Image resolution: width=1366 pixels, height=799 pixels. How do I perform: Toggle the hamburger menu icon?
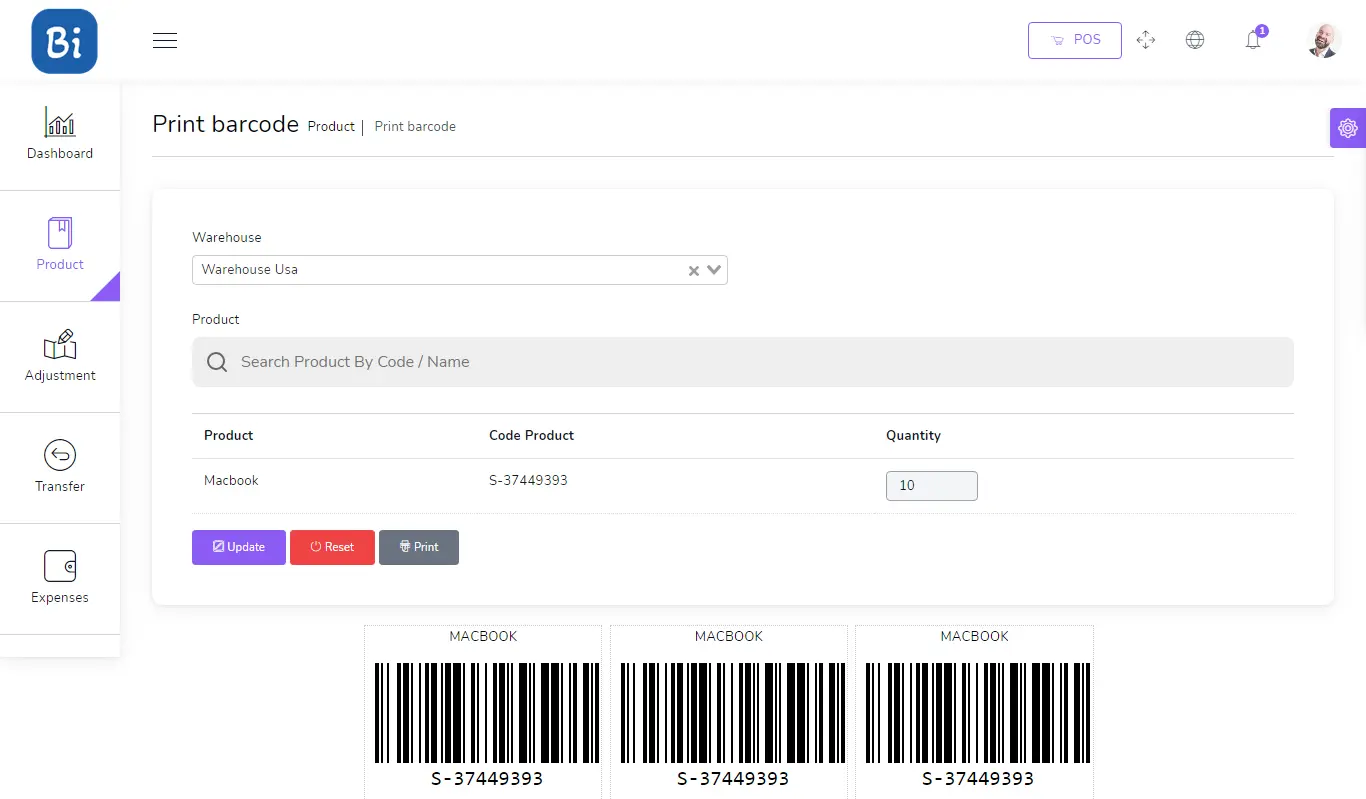[x=165, y=41]
